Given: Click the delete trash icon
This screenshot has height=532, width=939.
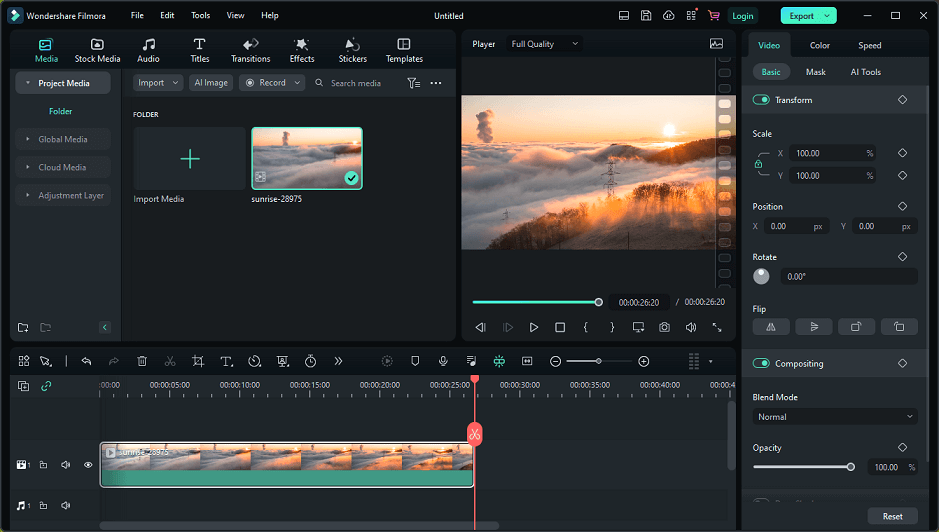Looking at the screenshot, I should (142, 361).
